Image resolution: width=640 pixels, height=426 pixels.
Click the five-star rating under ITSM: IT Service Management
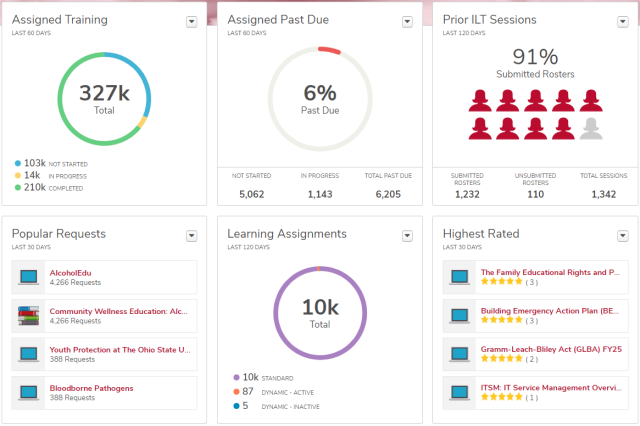502,397
